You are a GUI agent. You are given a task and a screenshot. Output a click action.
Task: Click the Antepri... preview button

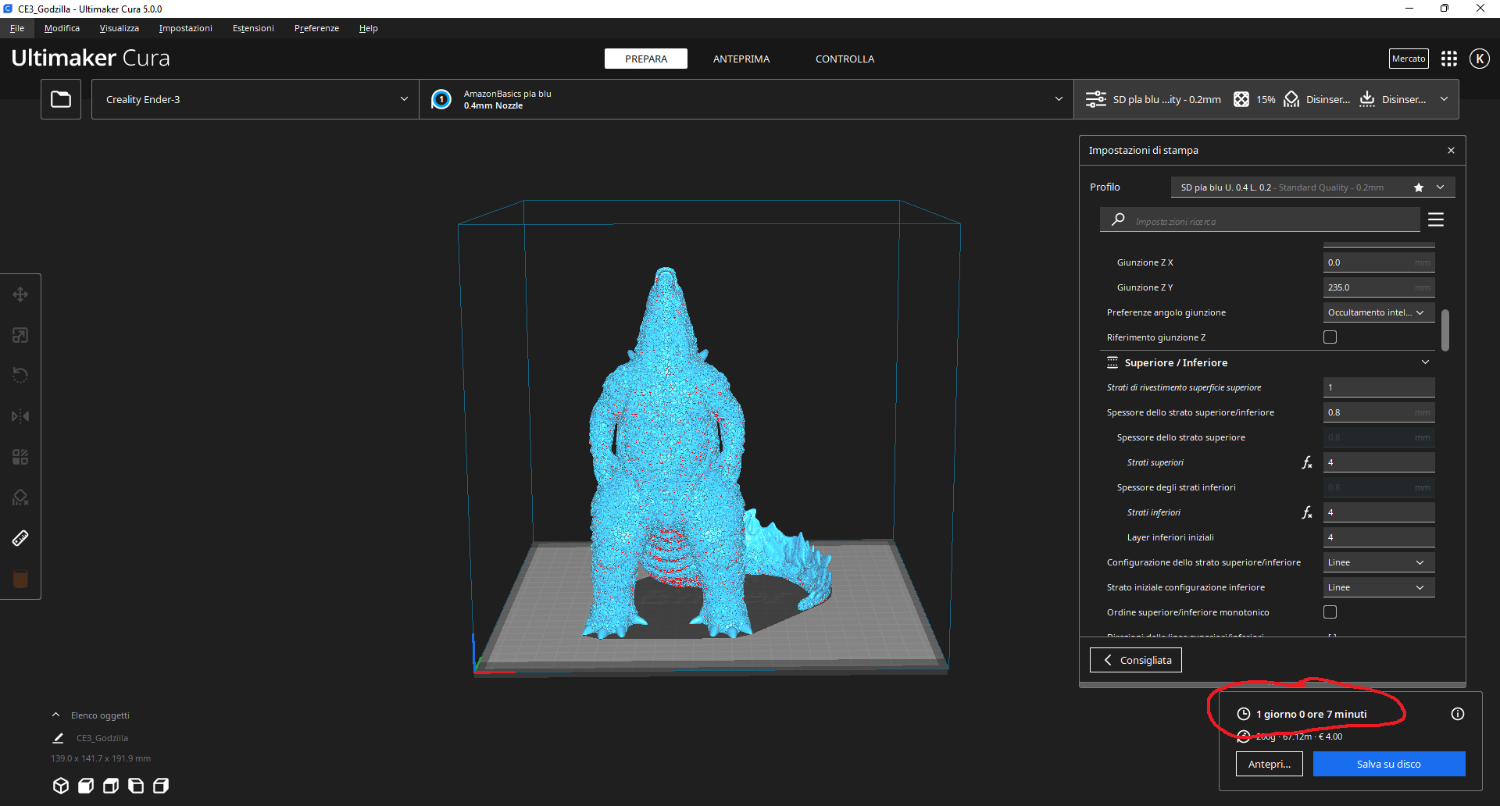pyautogui.click(x=1270, y=764)
